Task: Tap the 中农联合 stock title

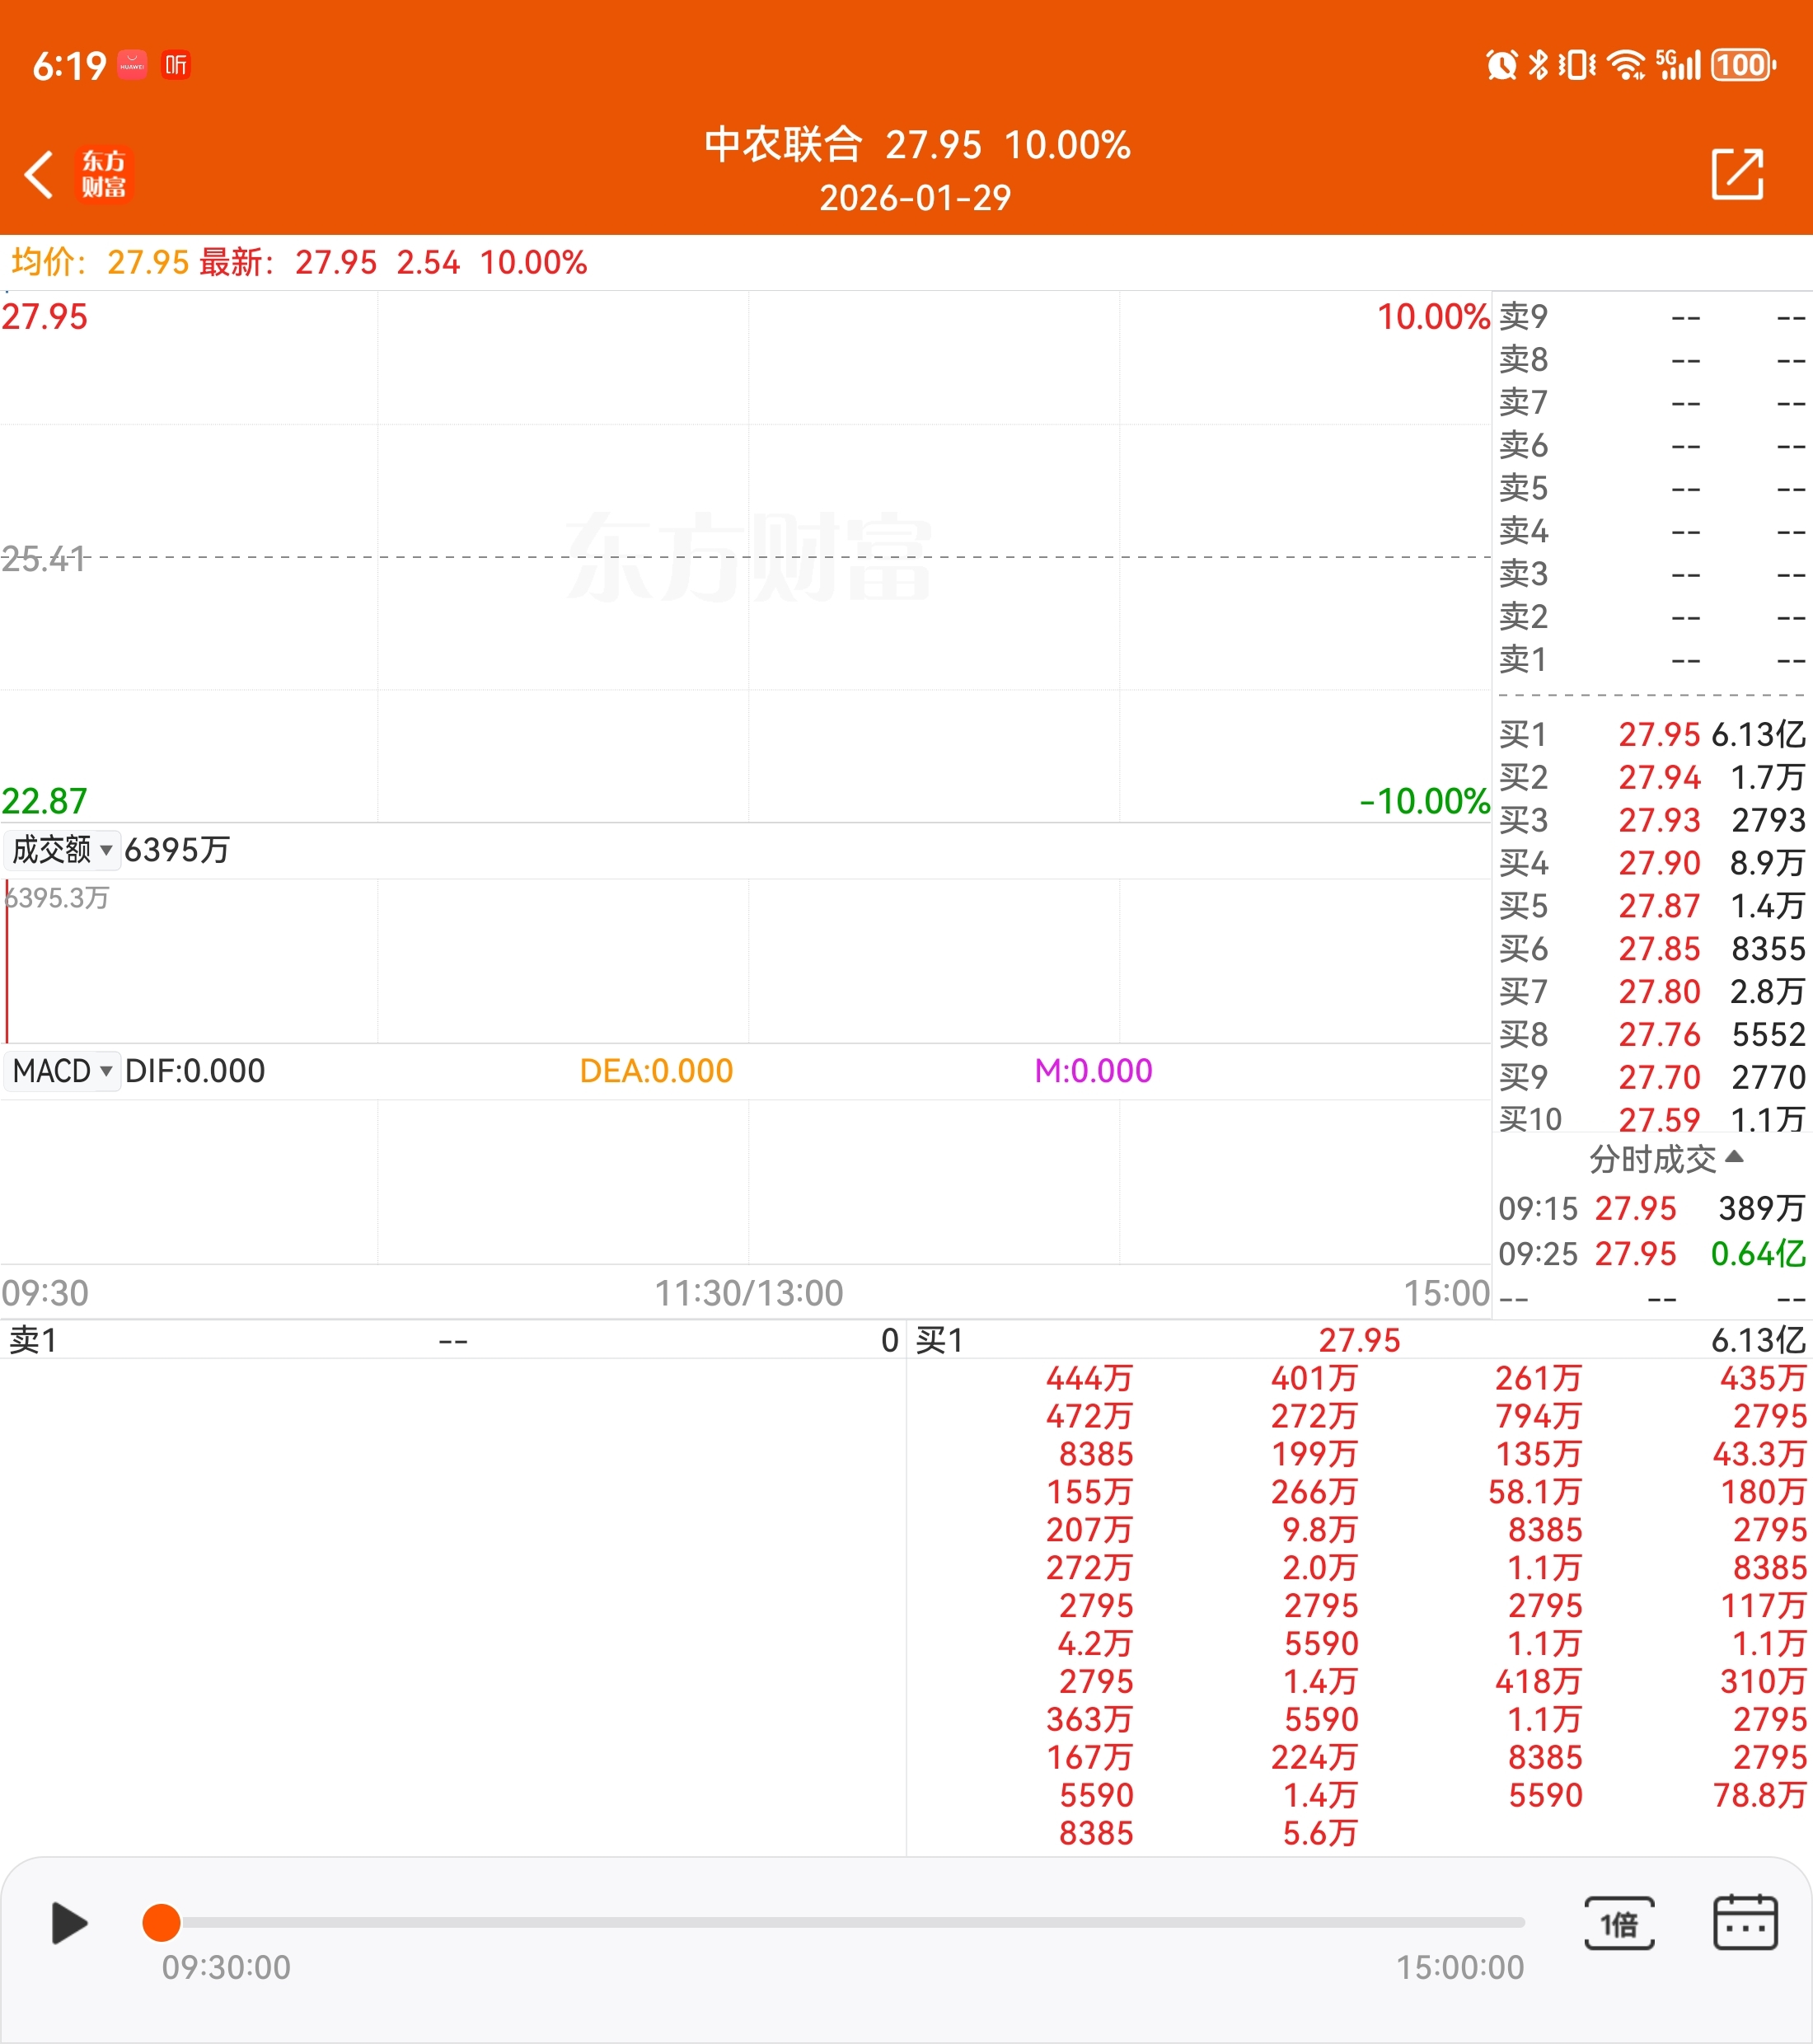Action: tap(782, 146)
